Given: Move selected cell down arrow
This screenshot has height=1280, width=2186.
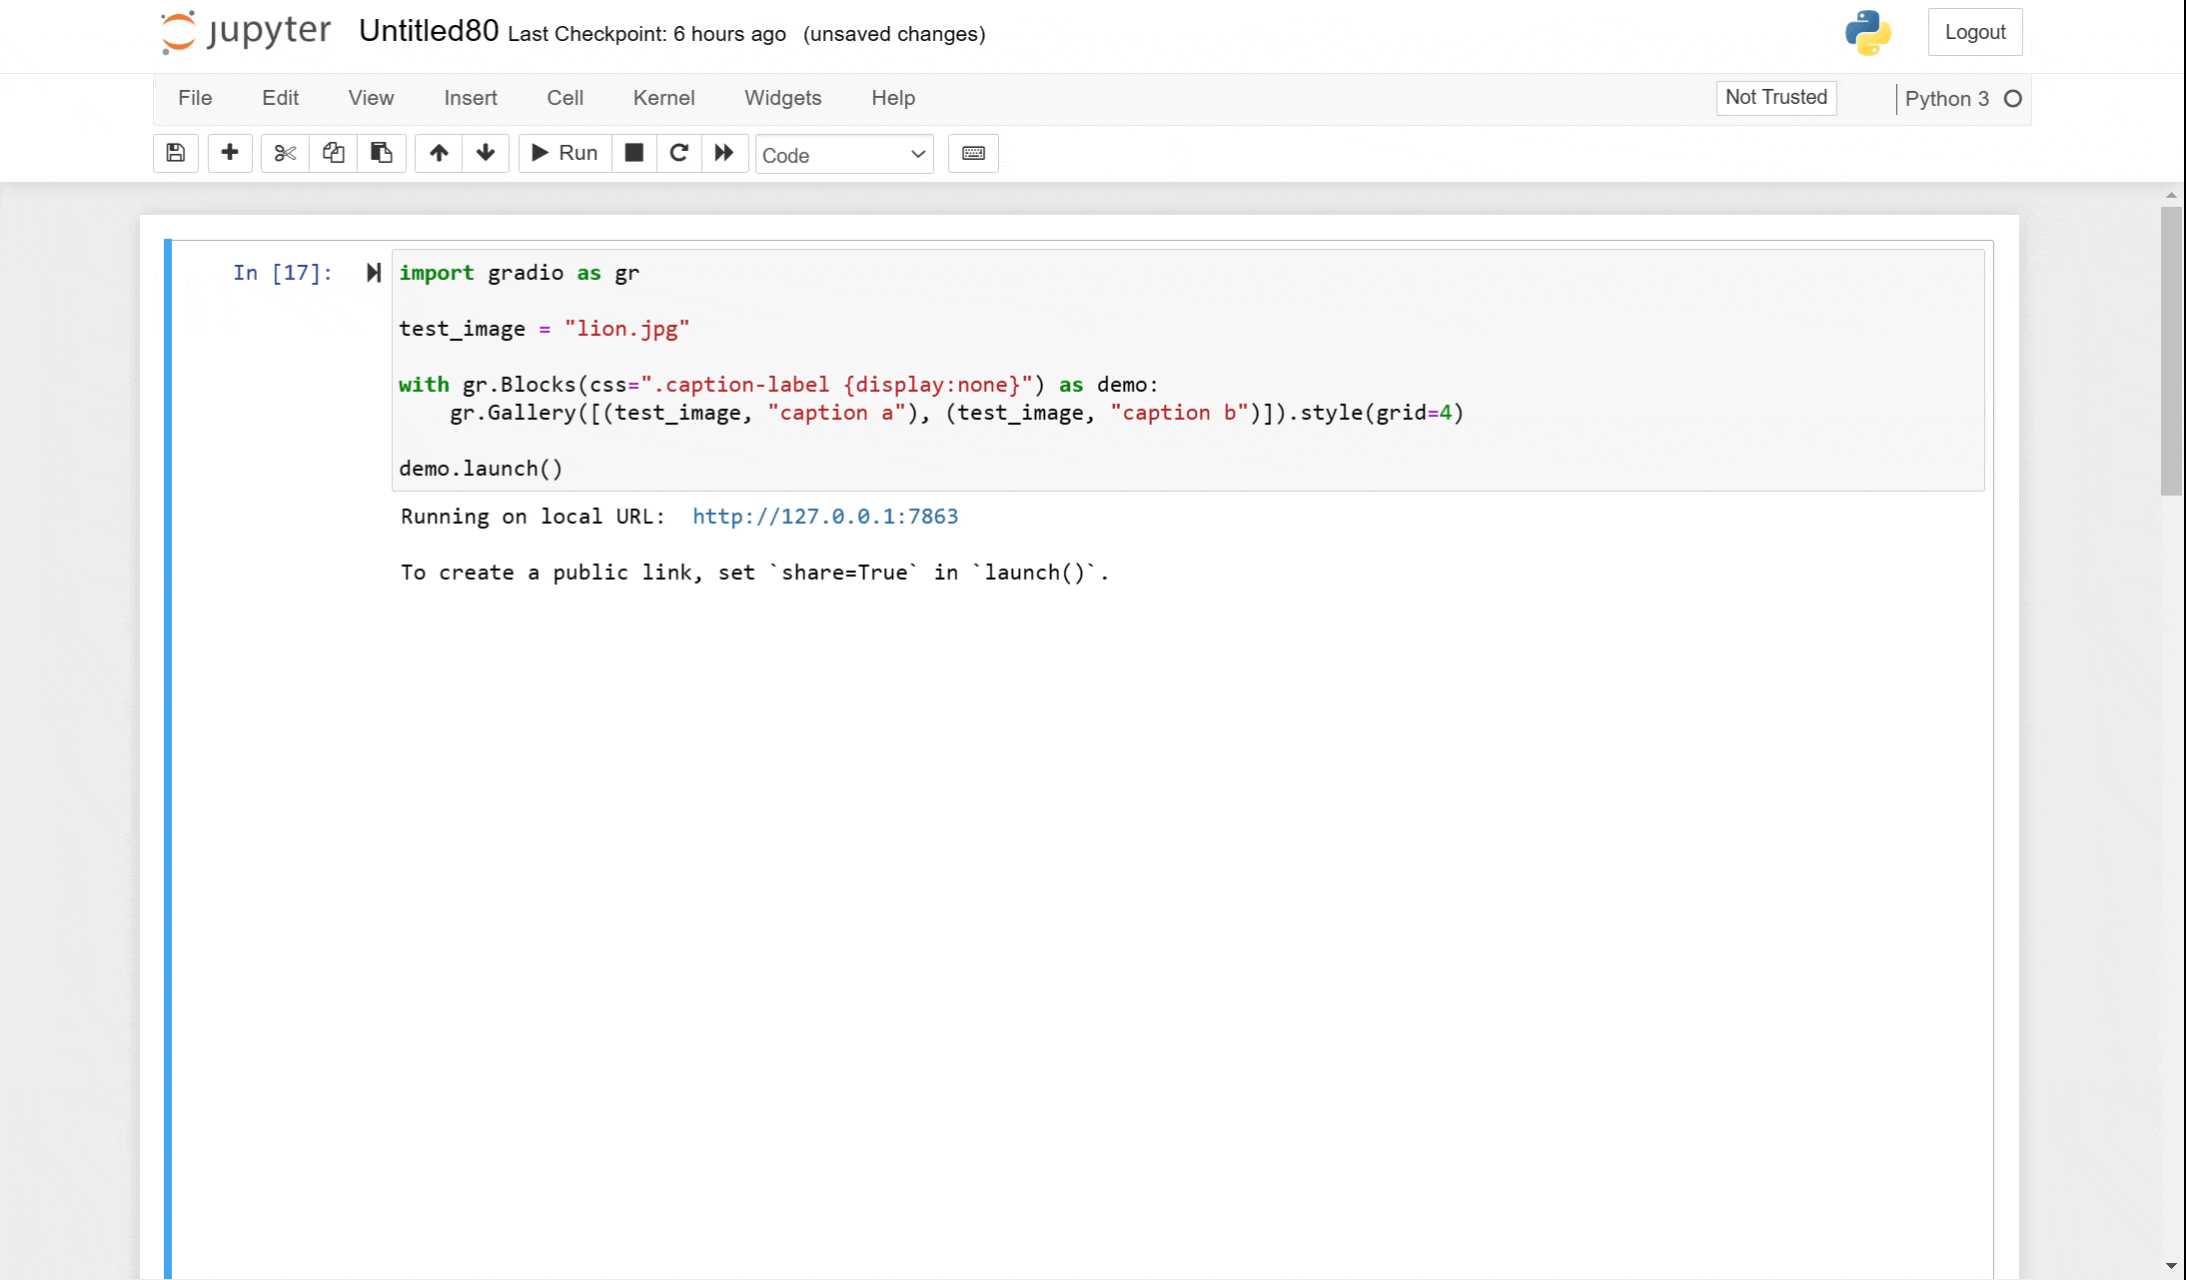Looking at the screenshot, I should click(486, 153).
